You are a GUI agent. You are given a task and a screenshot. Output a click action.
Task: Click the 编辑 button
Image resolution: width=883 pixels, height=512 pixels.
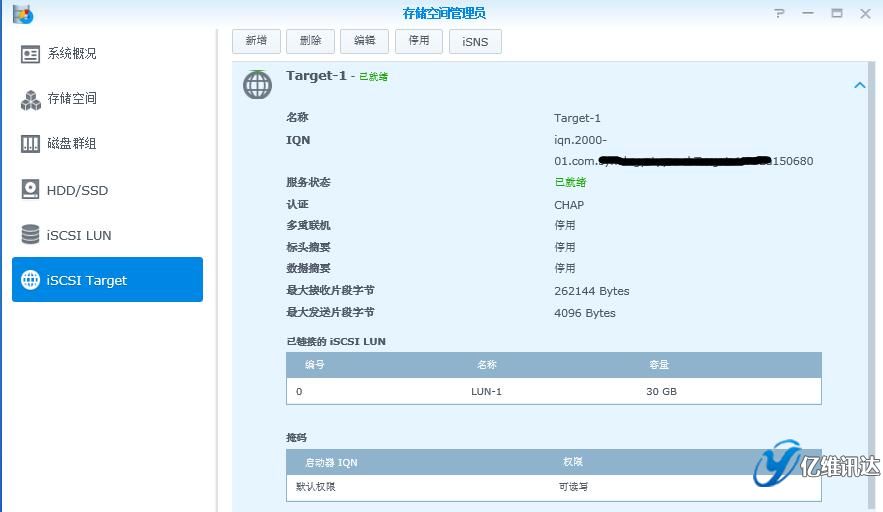(364, 41)
